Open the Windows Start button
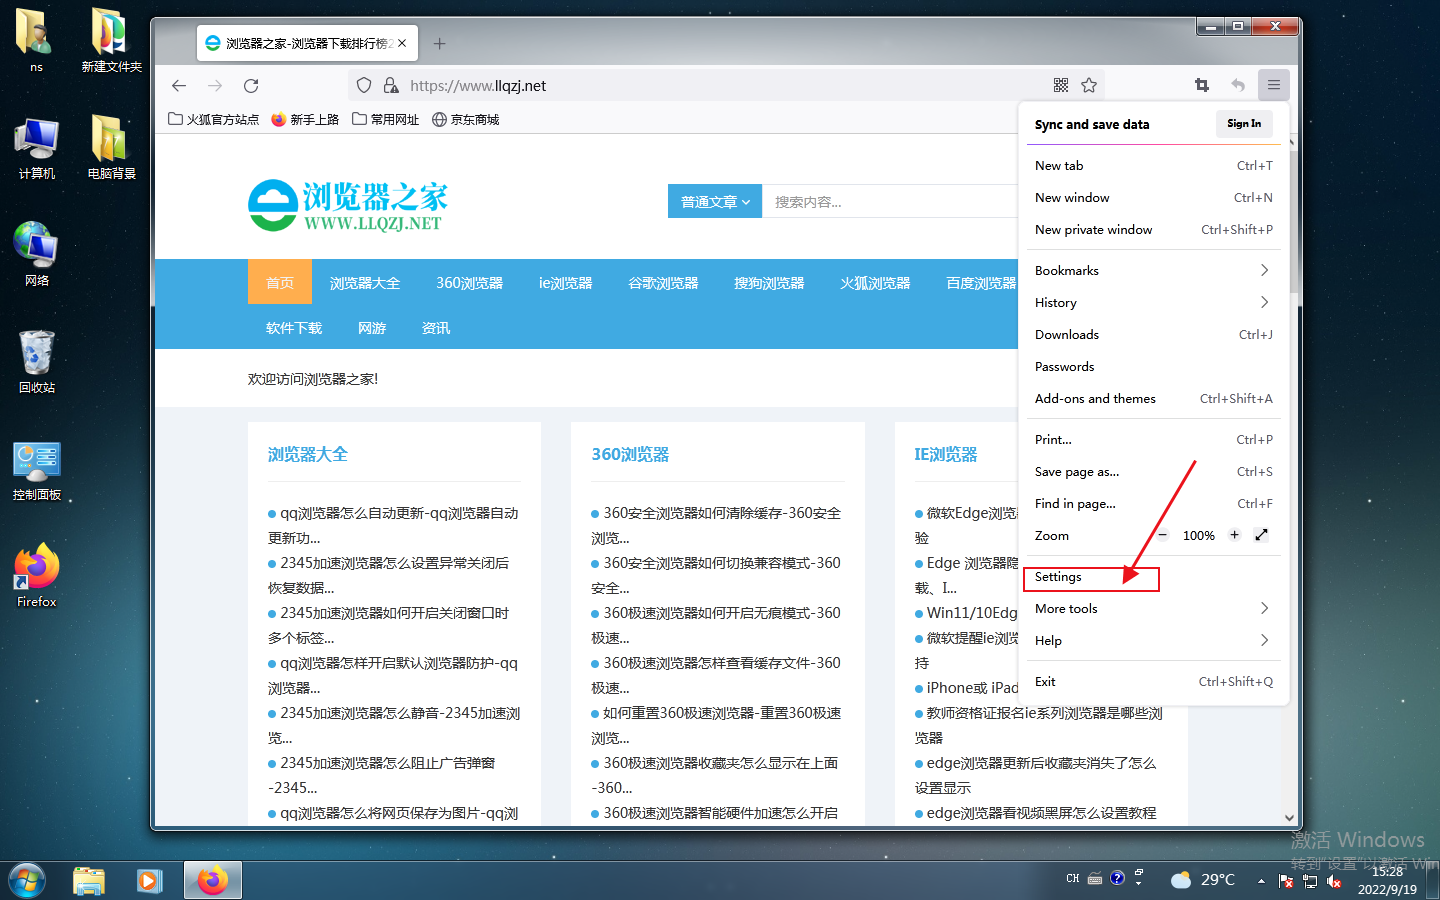Viewport: 1440px width, 900px height. (x=27, y=880)
